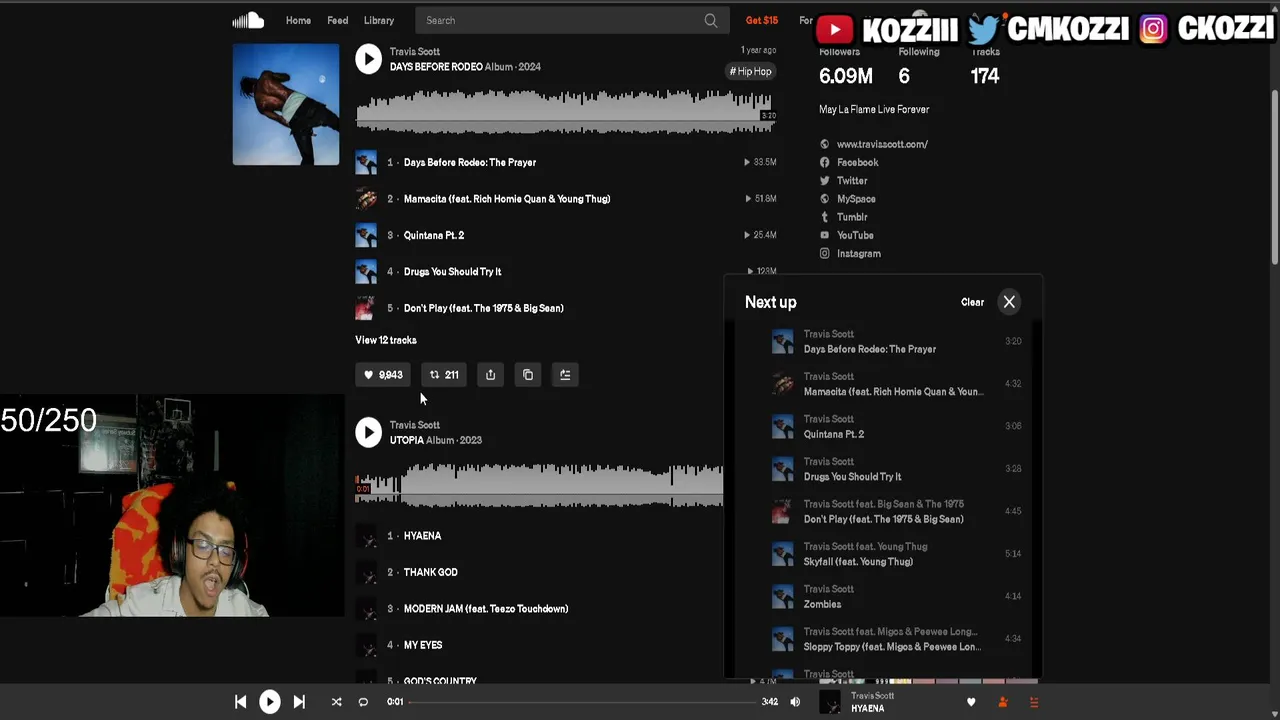Image resolution: width=1280 pixels, height=720 pixels.
Task: Open the Twitter profile link
Action: 852,181
